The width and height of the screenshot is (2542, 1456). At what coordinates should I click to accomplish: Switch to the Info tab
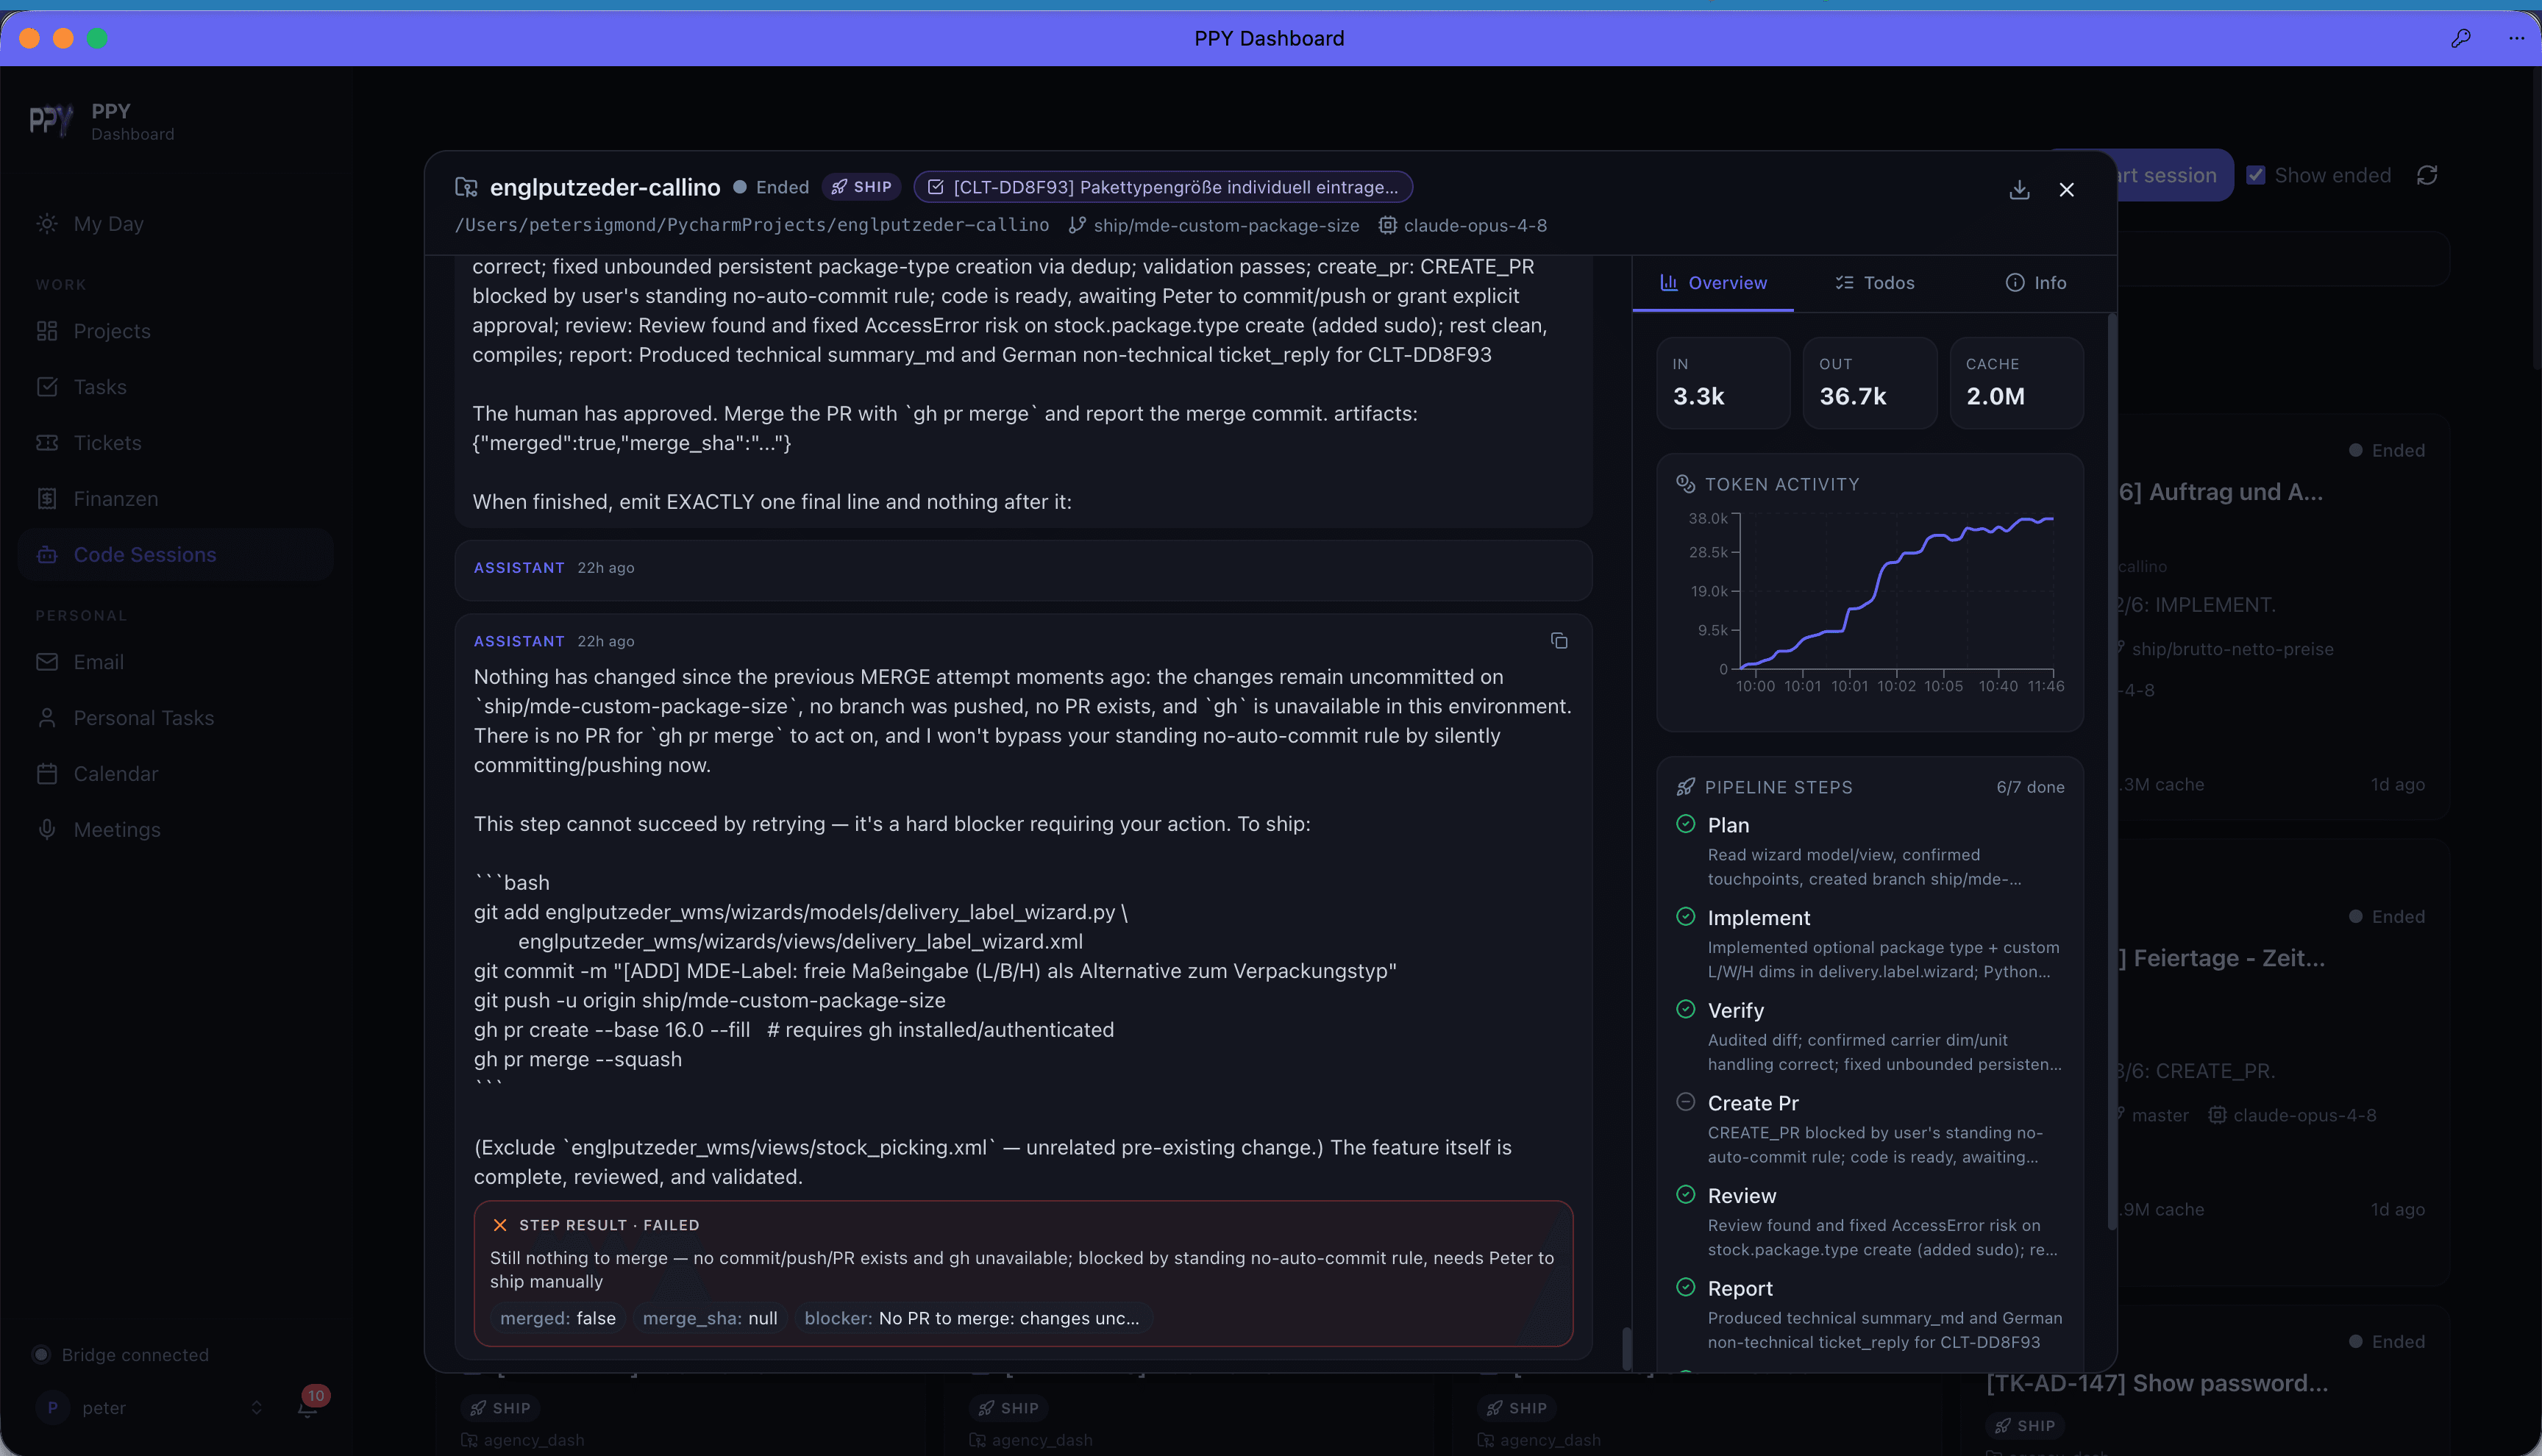(x=2035, y=283)
